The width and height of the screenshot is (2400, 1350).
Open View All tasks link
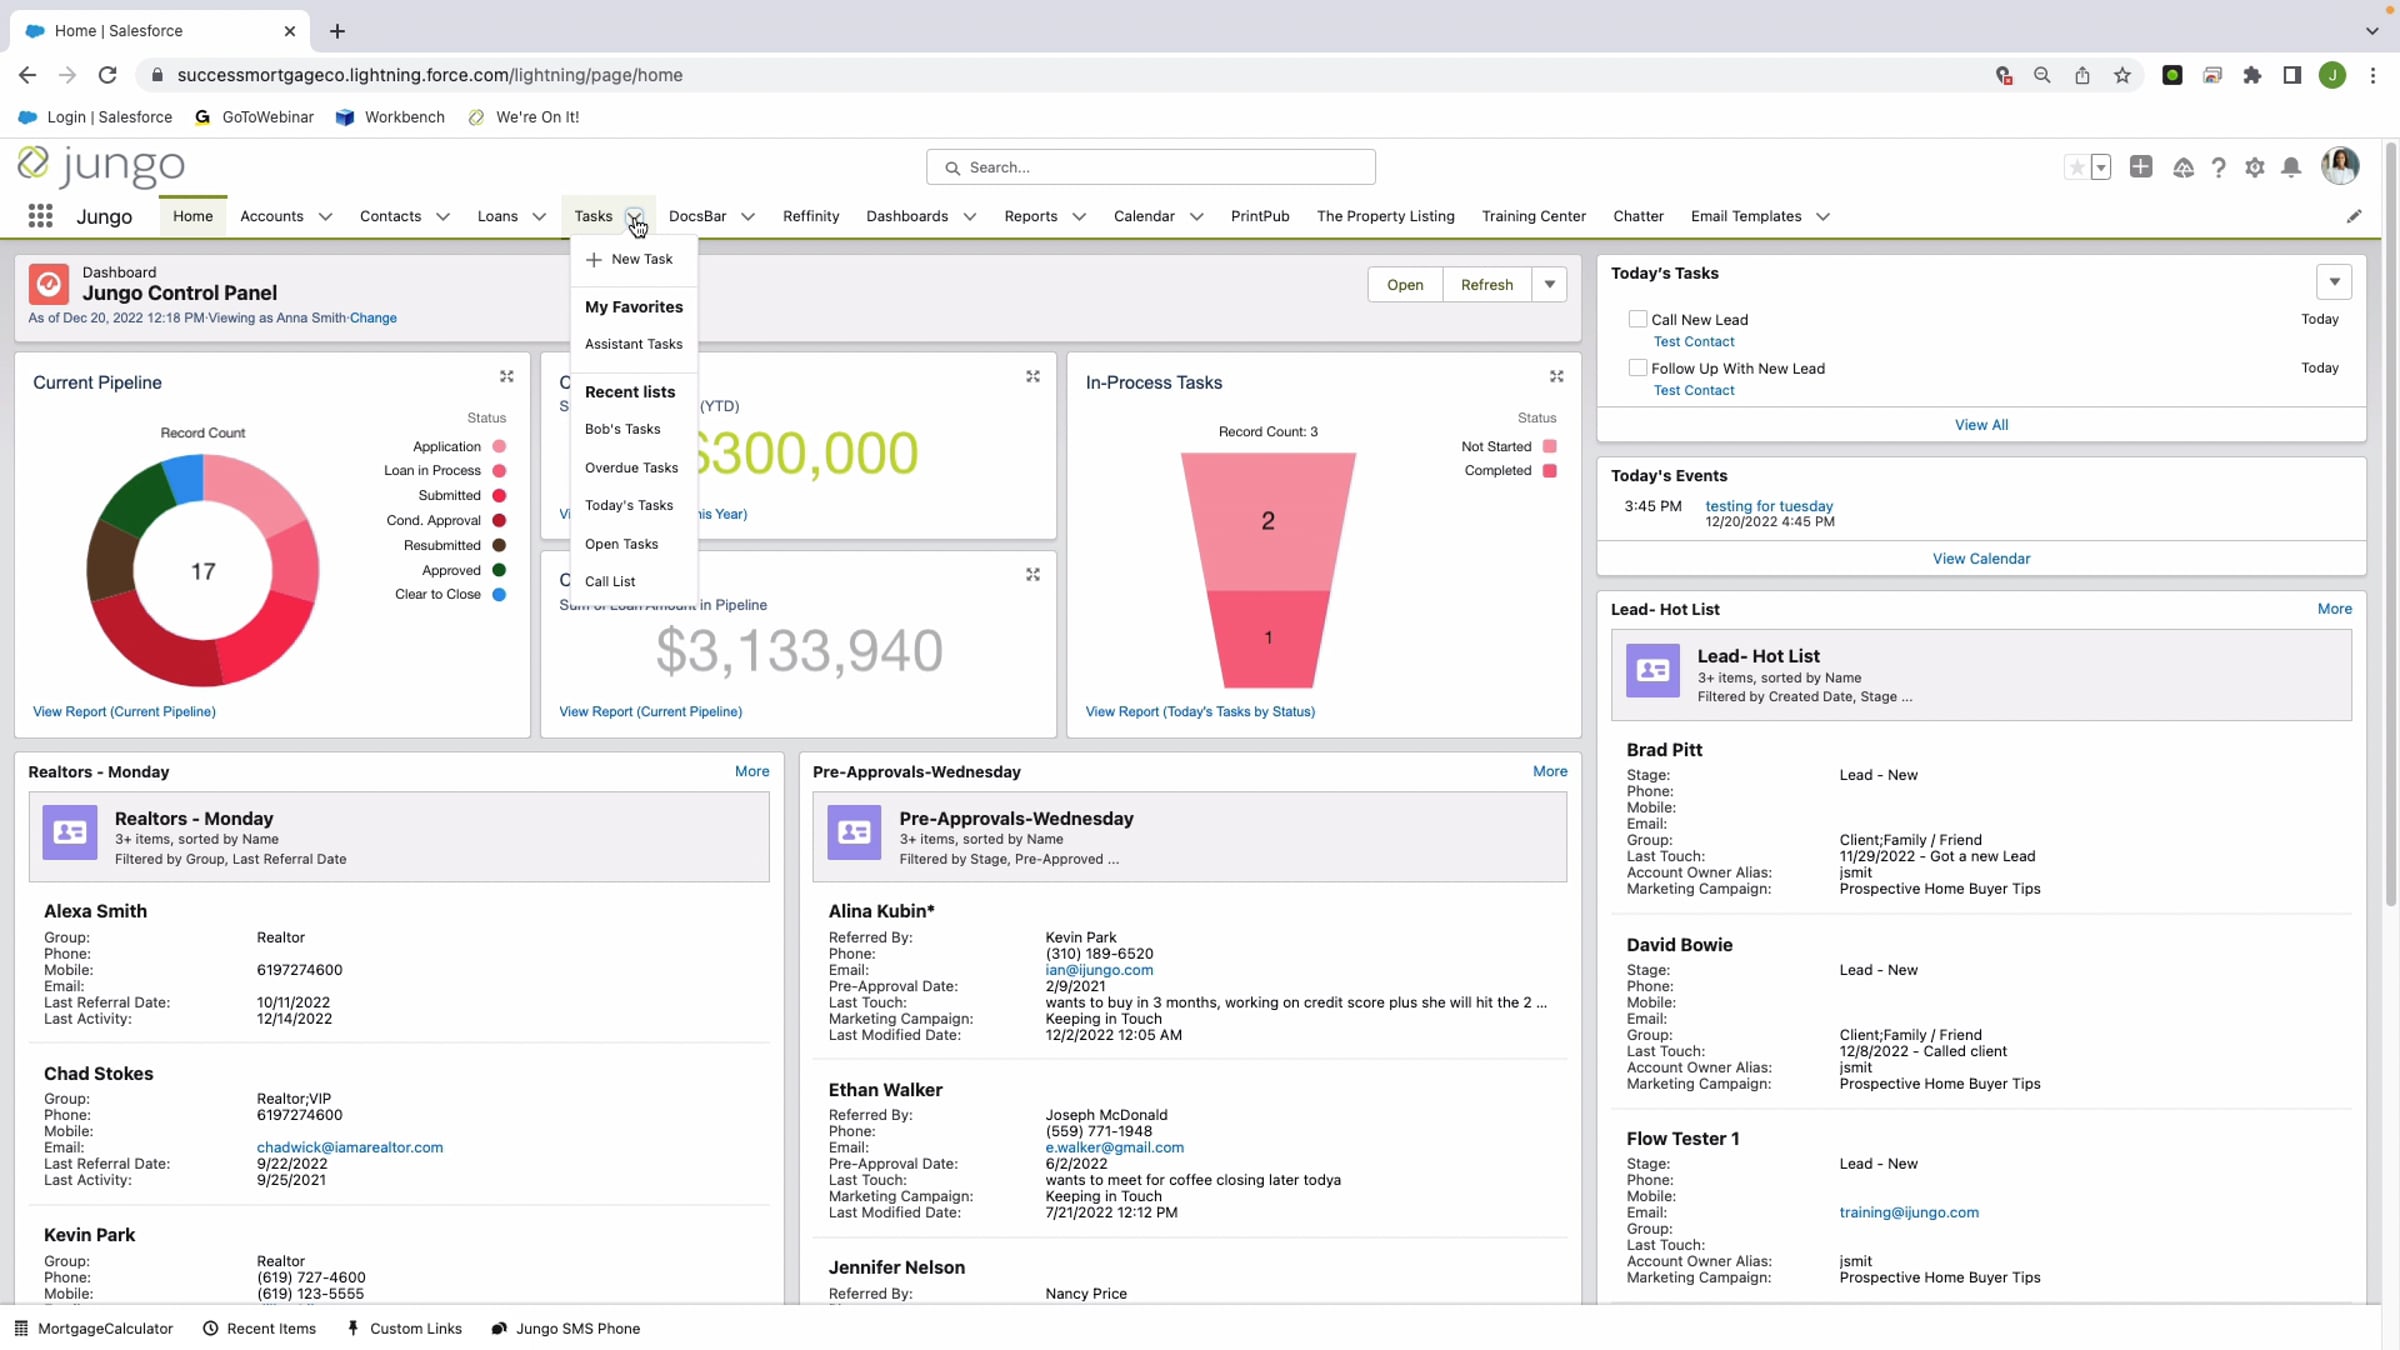point(1981,424)
